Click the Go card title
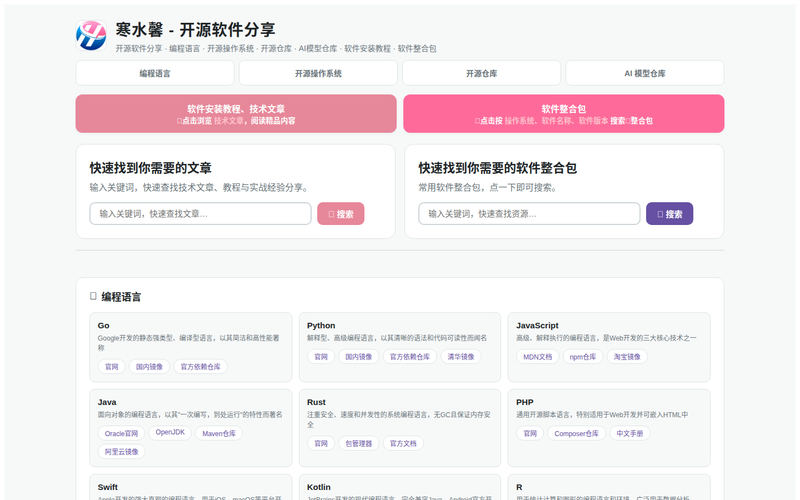The height and width of the screenshot is (500, 800). (x=104, y=326)
